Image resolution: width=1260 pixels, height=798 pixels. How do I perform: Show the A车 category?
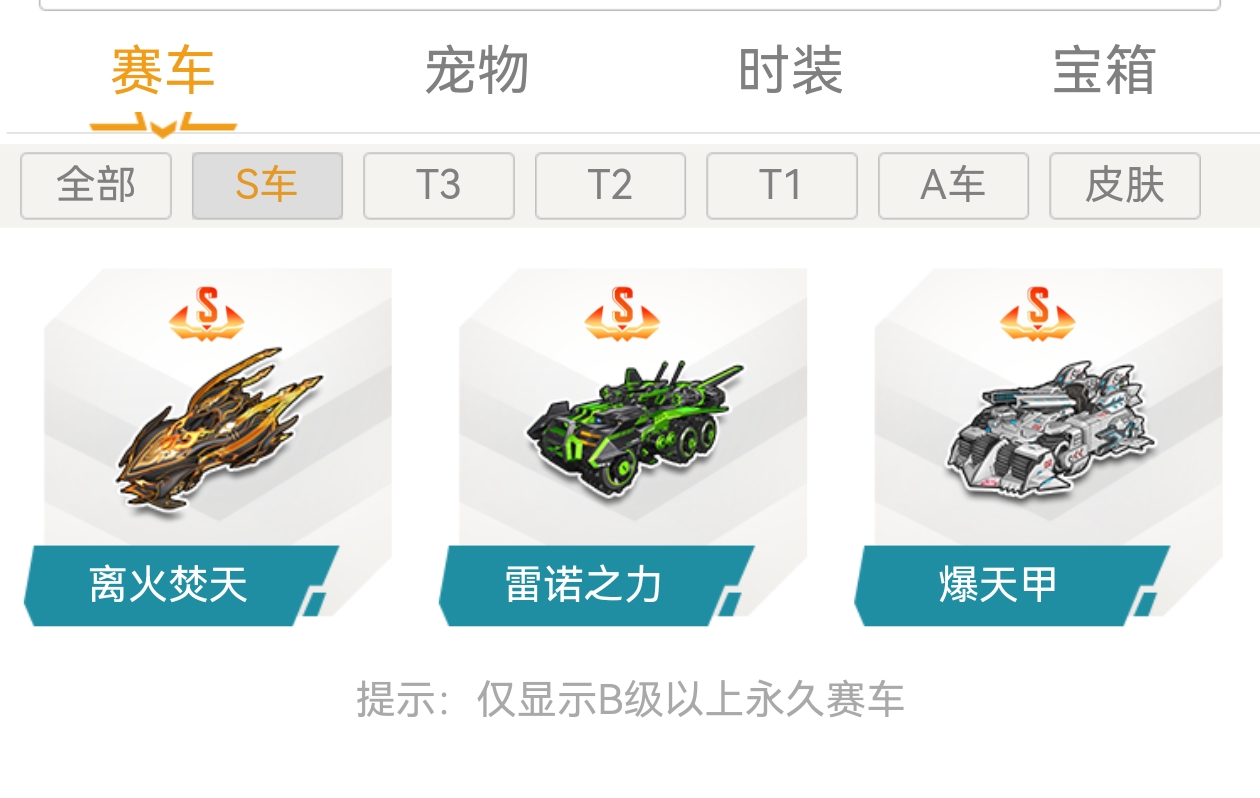pyautogui.click(x=953, y=185)
